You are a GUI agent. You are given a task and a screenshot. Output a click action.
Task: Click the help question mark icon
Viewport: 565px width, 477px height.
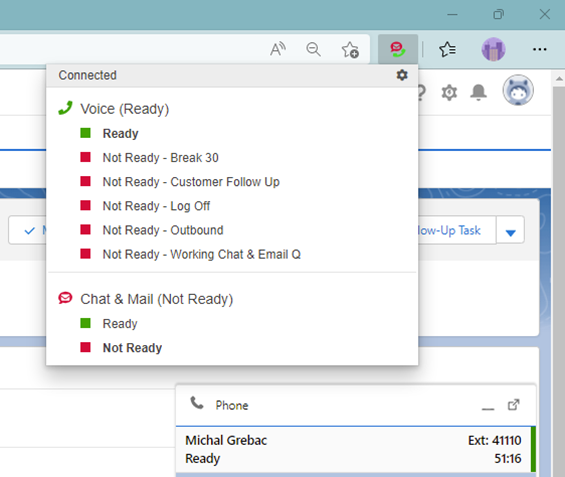pyautogui.click(x=422, y=93)
